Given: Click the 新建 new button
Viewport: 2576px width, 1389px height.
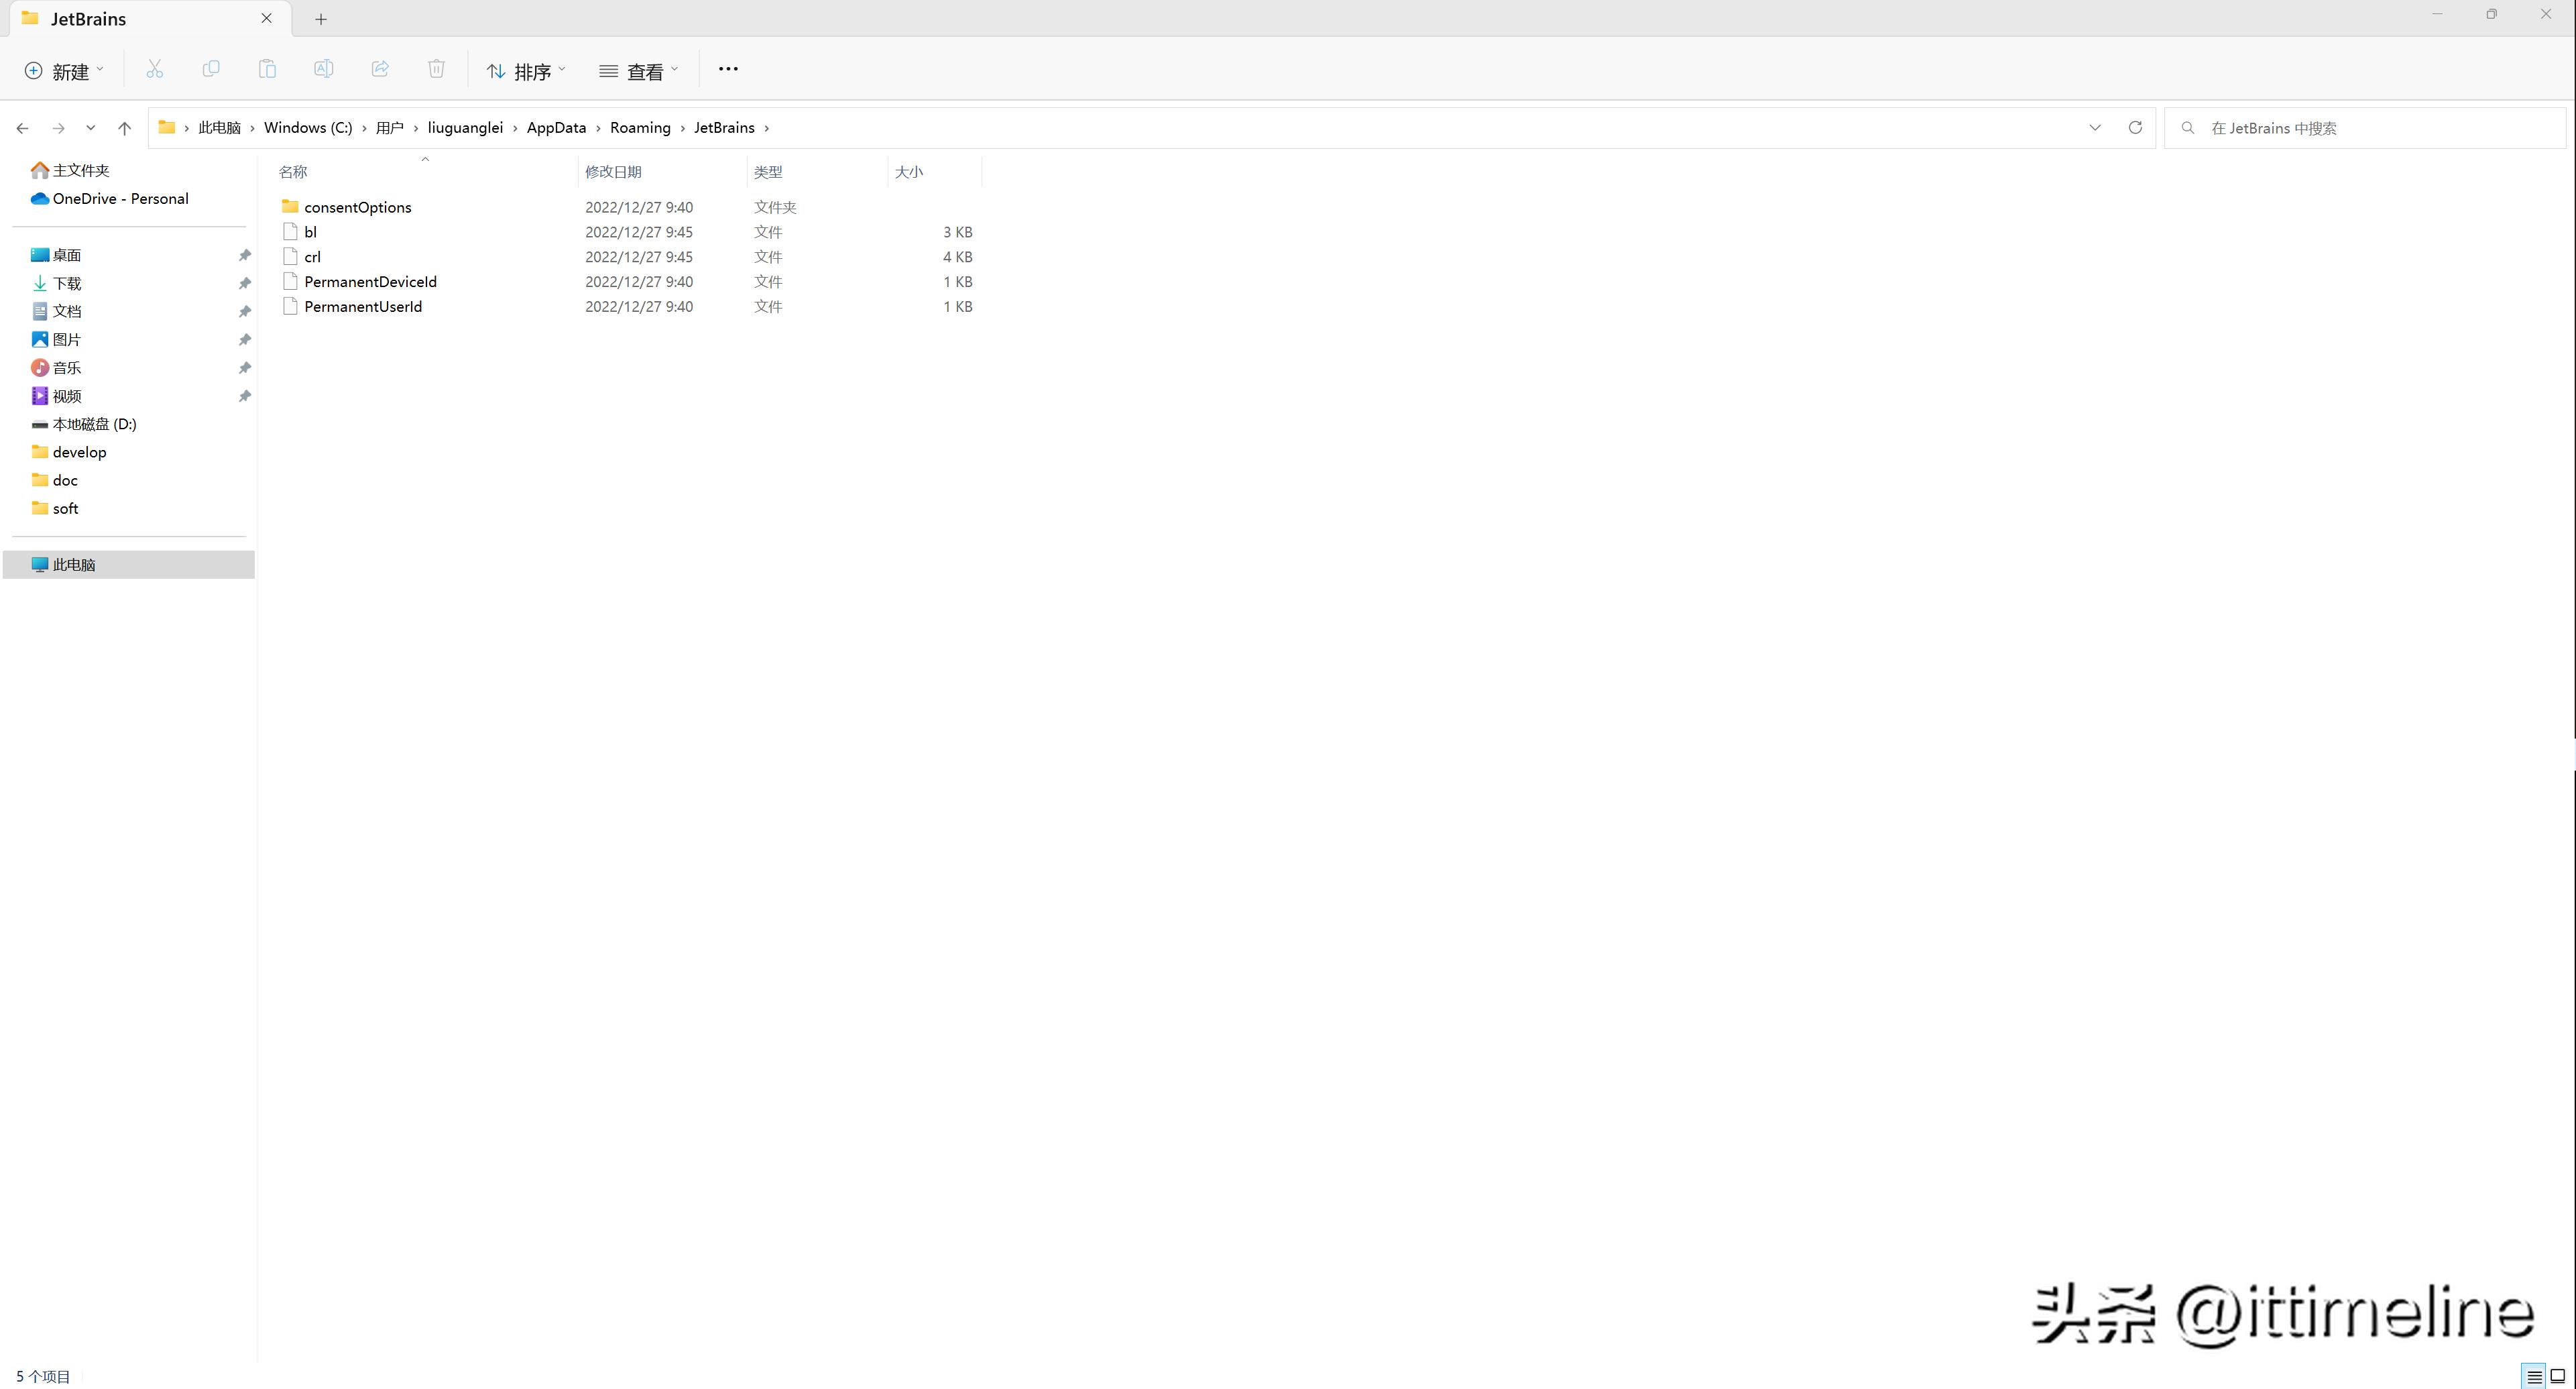Looking at the screenshot, I should click(x=64, y=71).
